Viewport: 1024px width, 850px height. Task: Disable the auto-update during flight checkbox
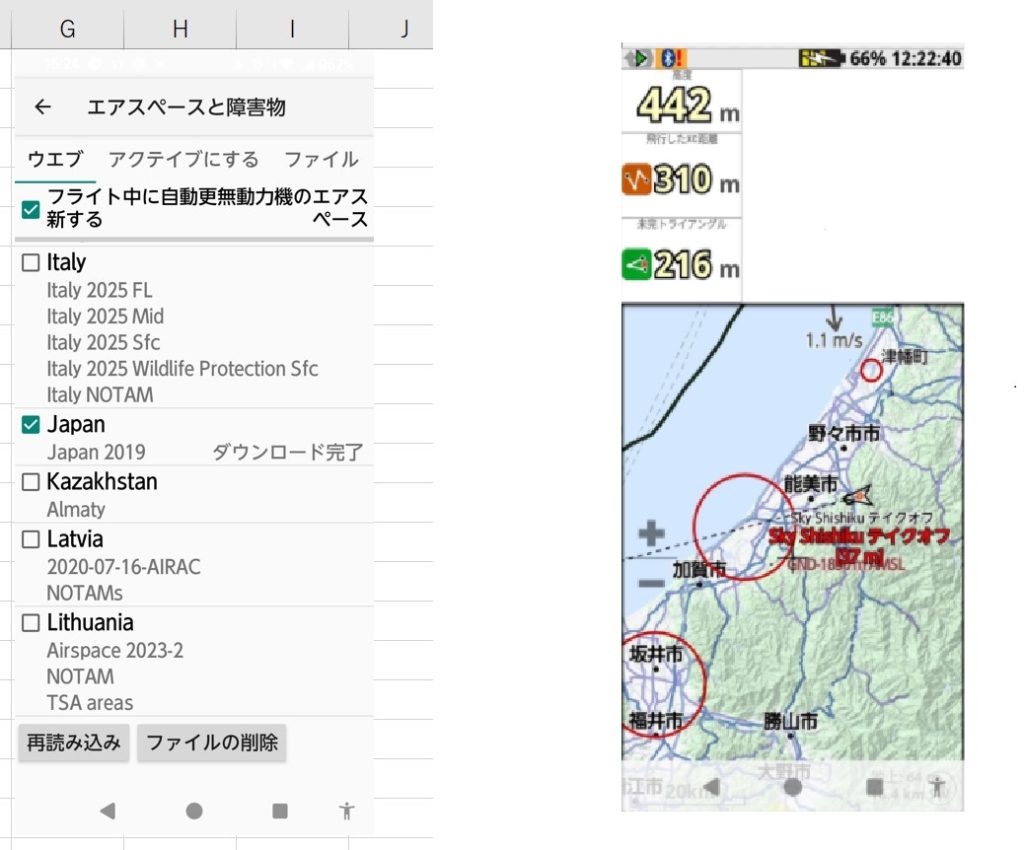click(31, 209)
